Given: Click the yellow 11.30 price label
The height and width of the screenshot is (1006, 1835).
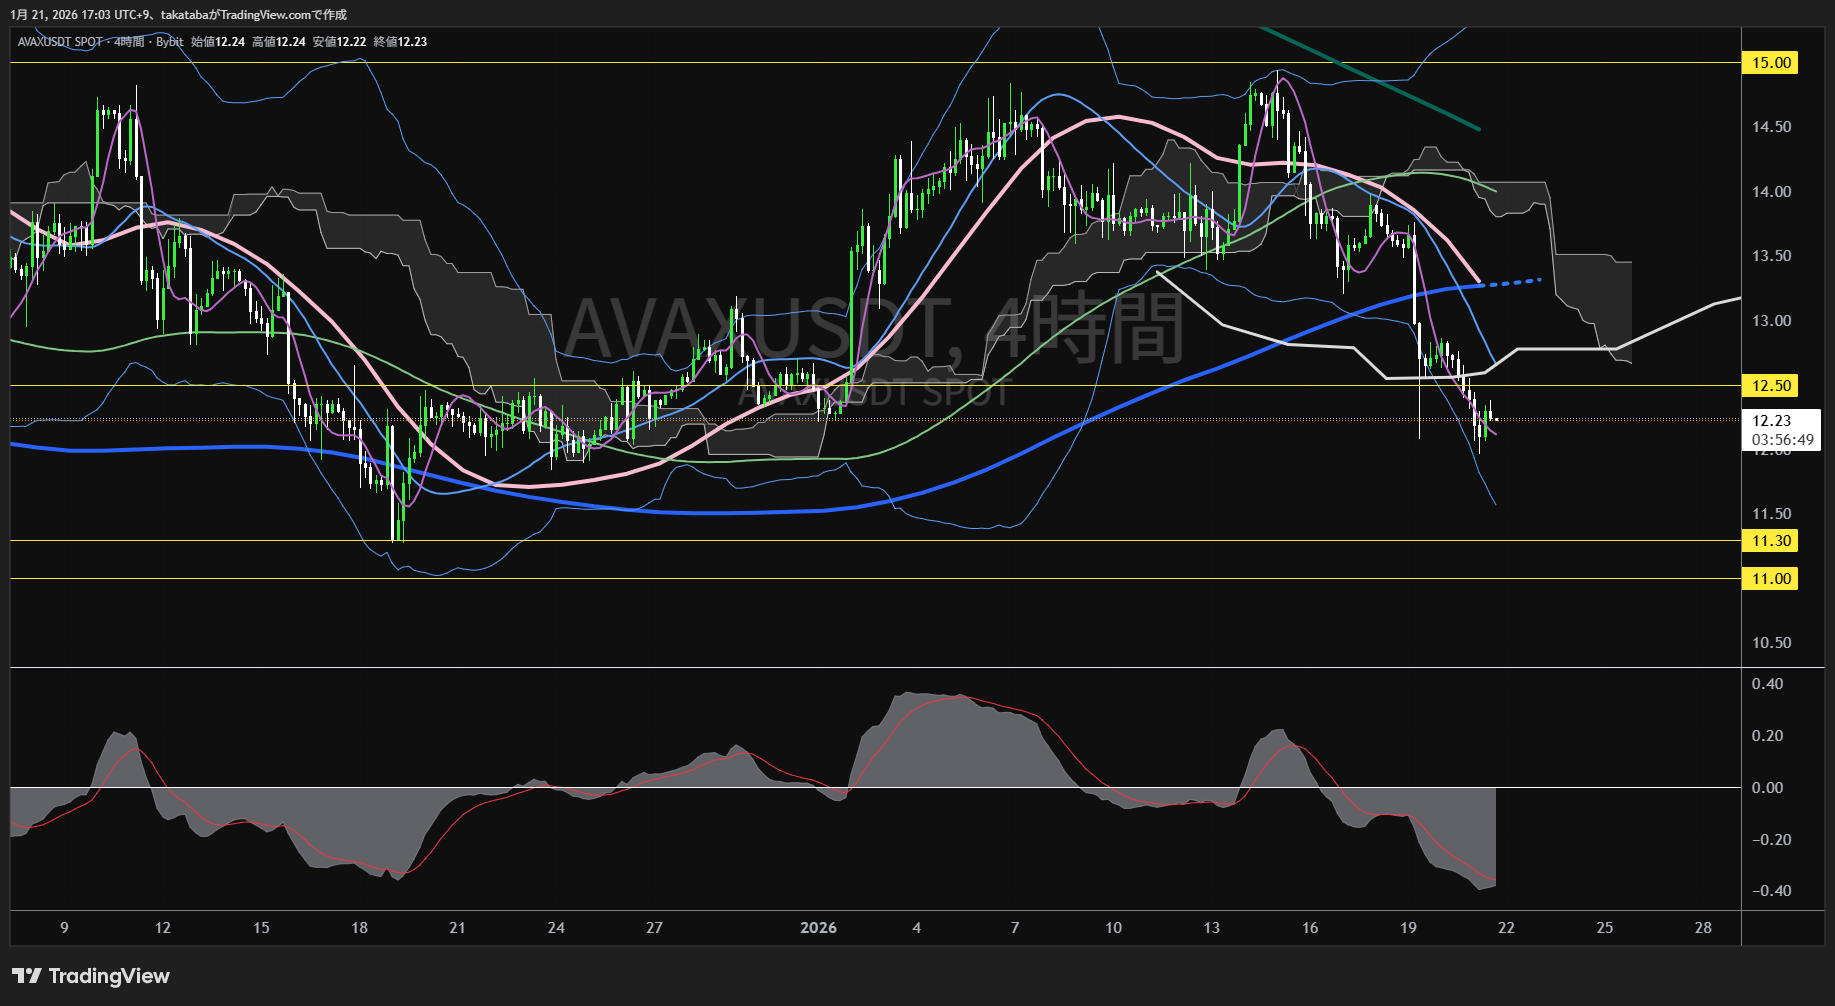Looking at the screenshot, I should coord(1770,541).
